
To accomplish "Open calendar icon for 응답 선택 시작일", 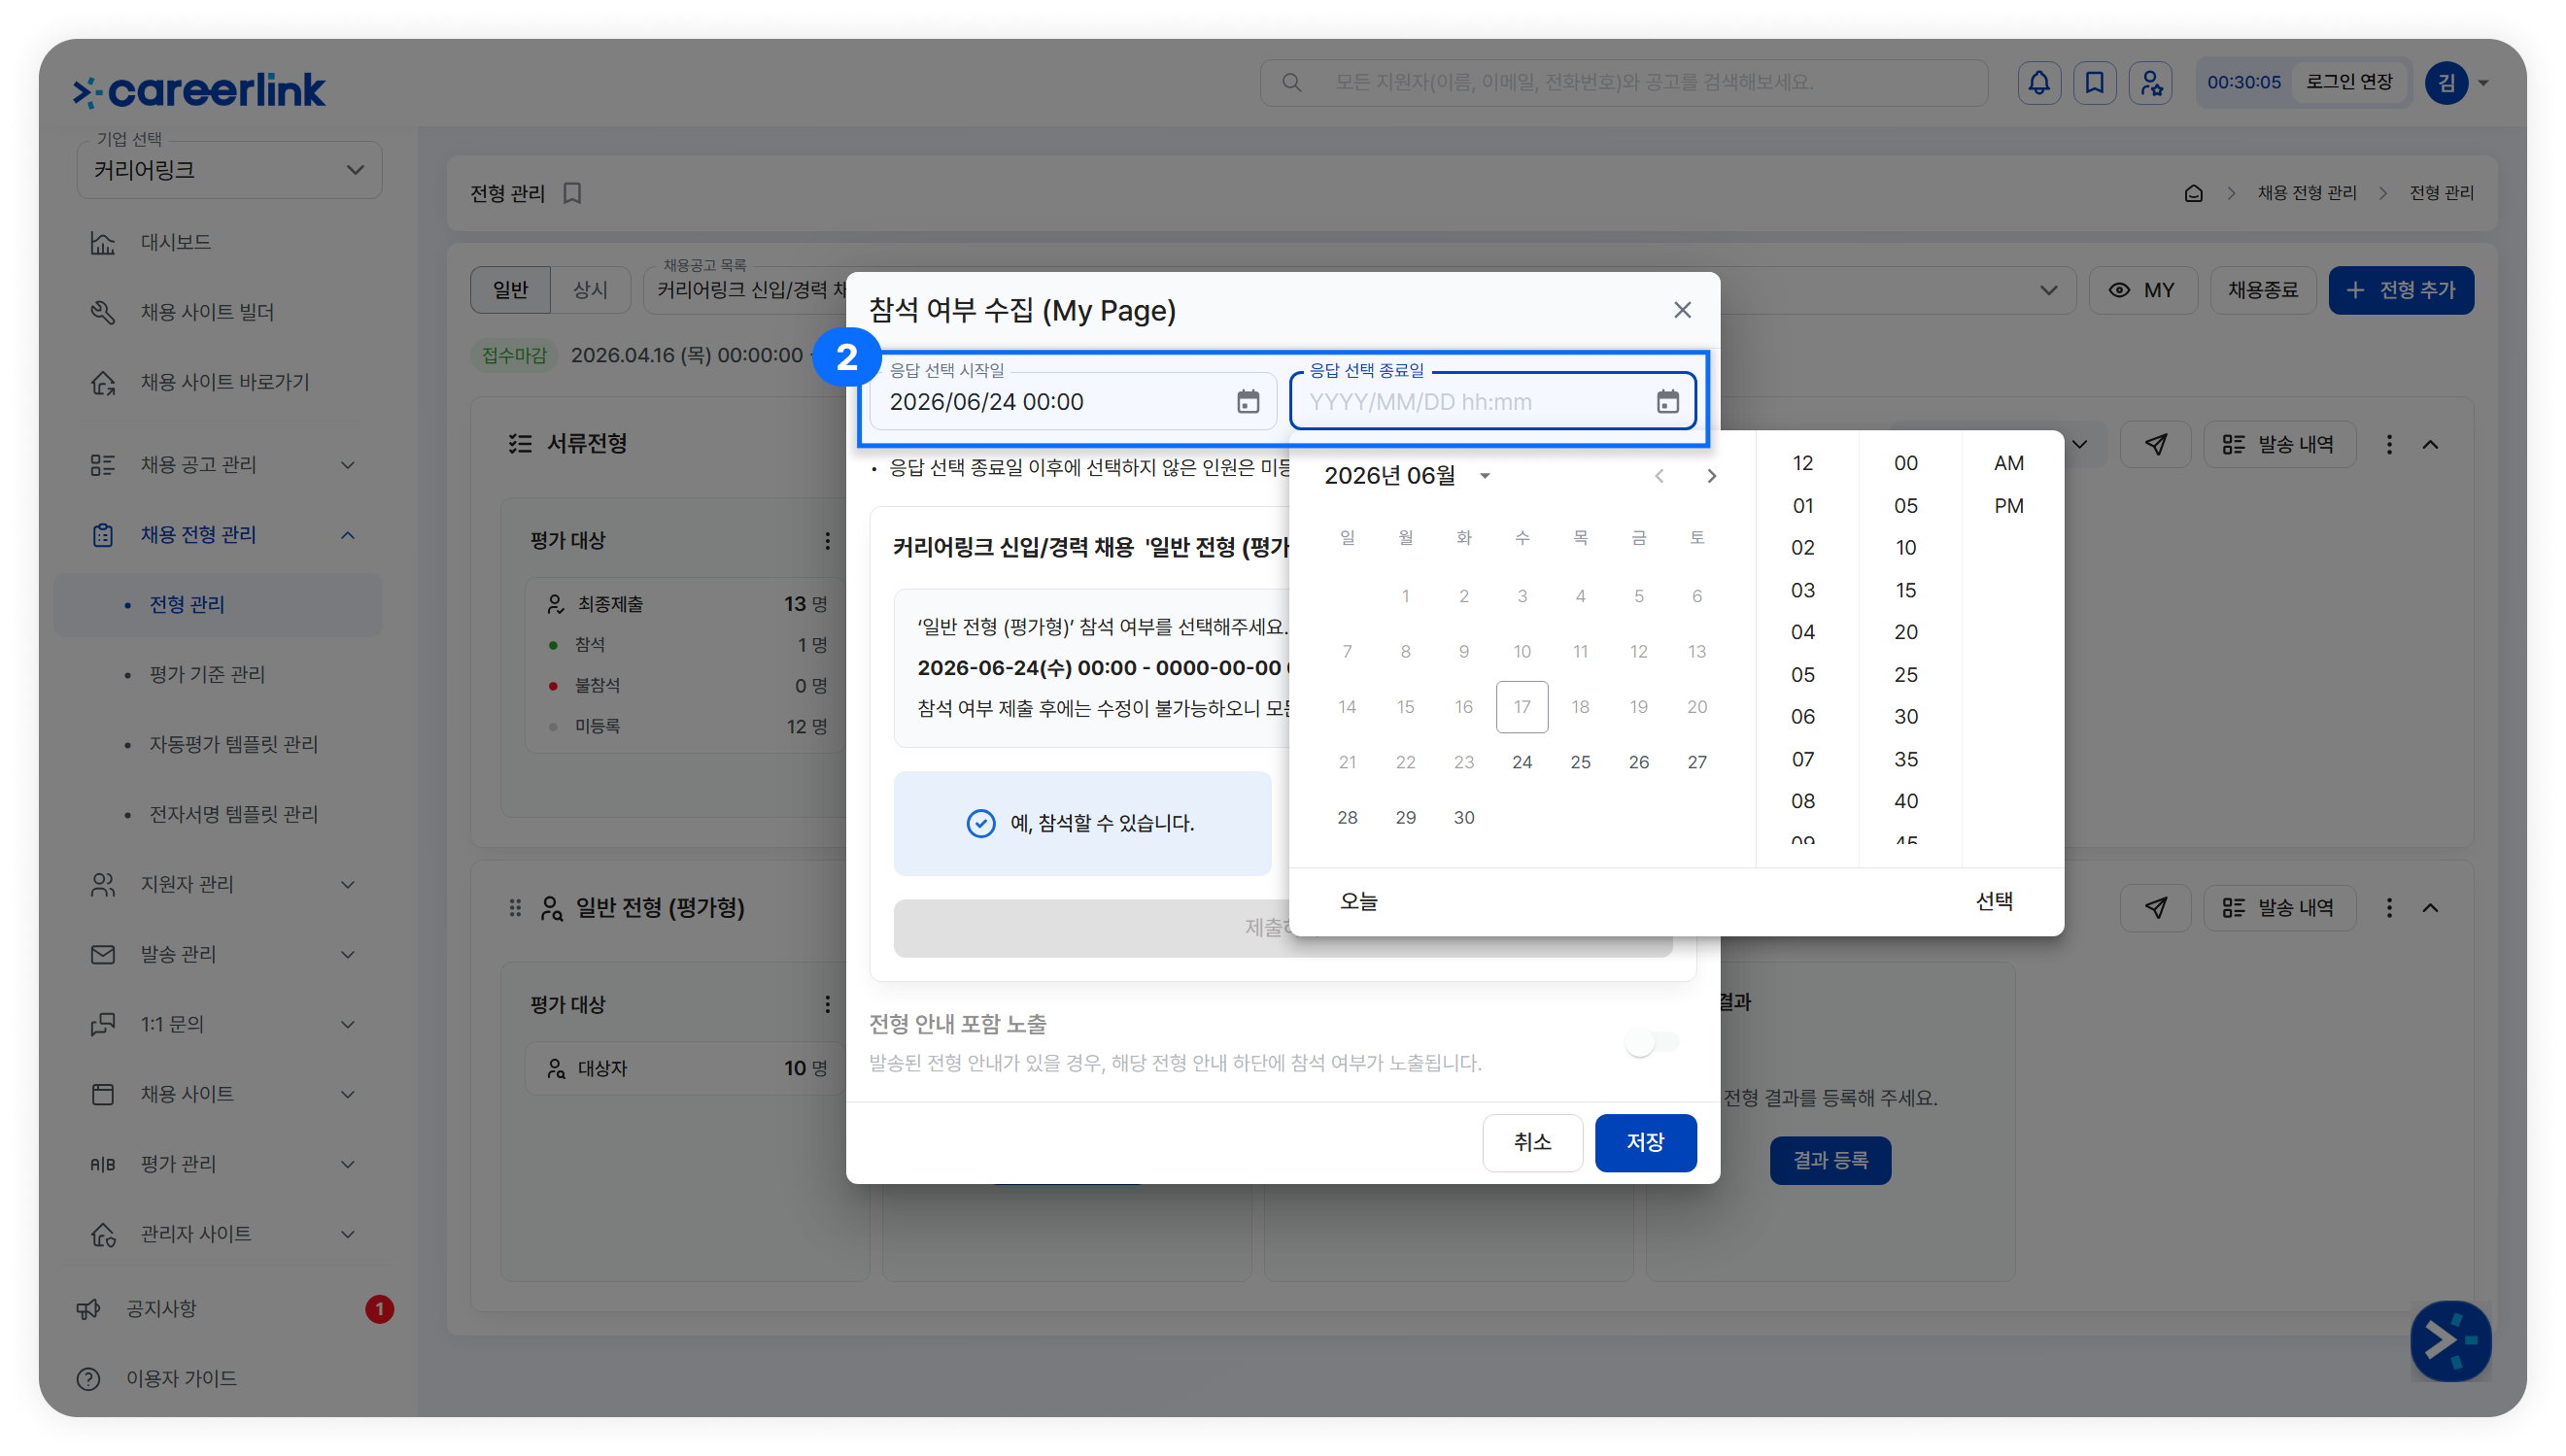I will click(x=1247, y=402).
